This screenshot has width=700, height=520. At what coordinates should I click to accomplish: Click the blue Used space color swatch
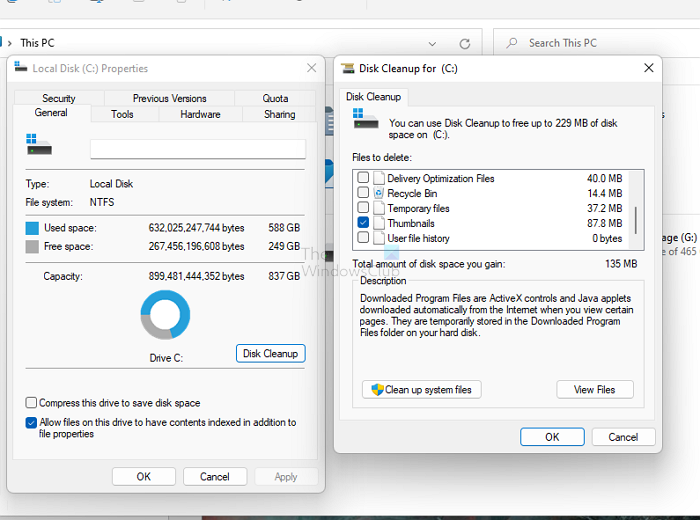coord(32,228)
